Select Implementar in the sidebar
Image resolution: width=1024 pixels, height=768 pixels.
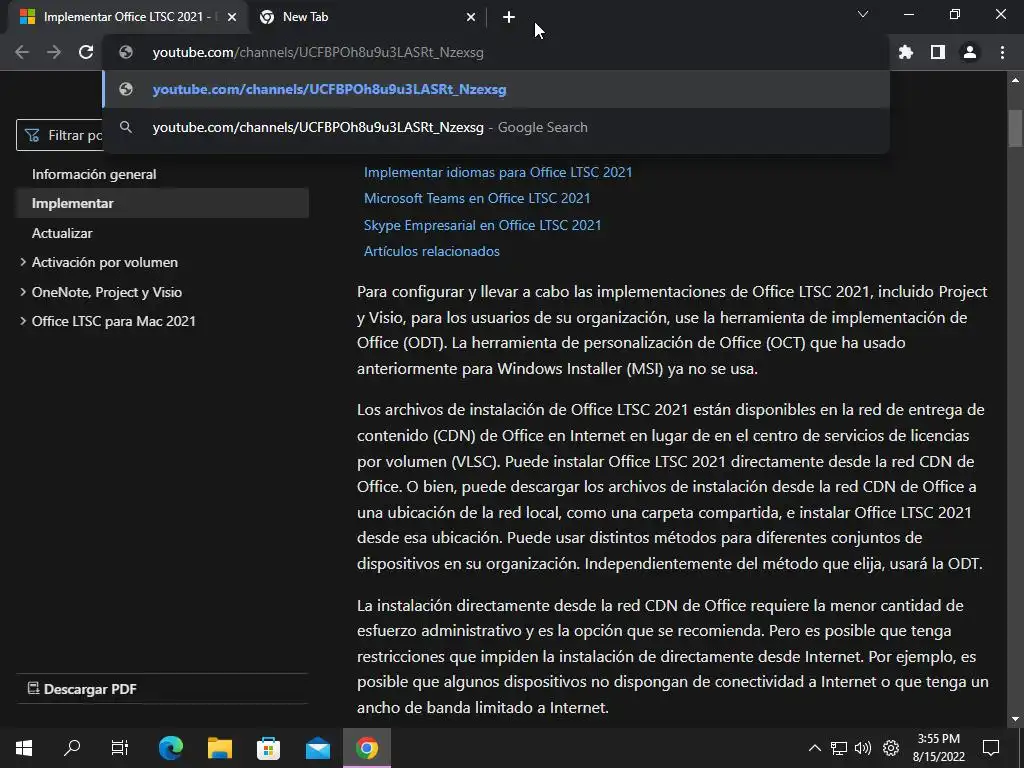162,203
